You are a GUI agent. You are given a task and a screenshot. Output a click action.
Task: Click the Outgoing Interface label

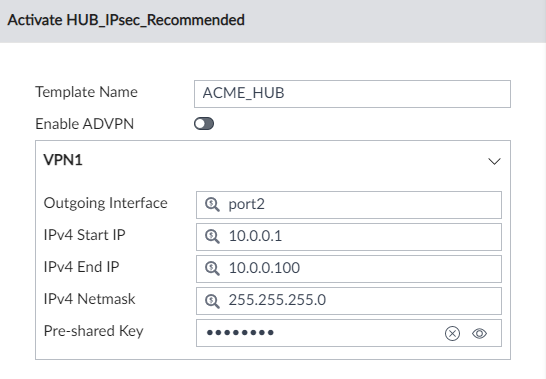click(106, 203)
